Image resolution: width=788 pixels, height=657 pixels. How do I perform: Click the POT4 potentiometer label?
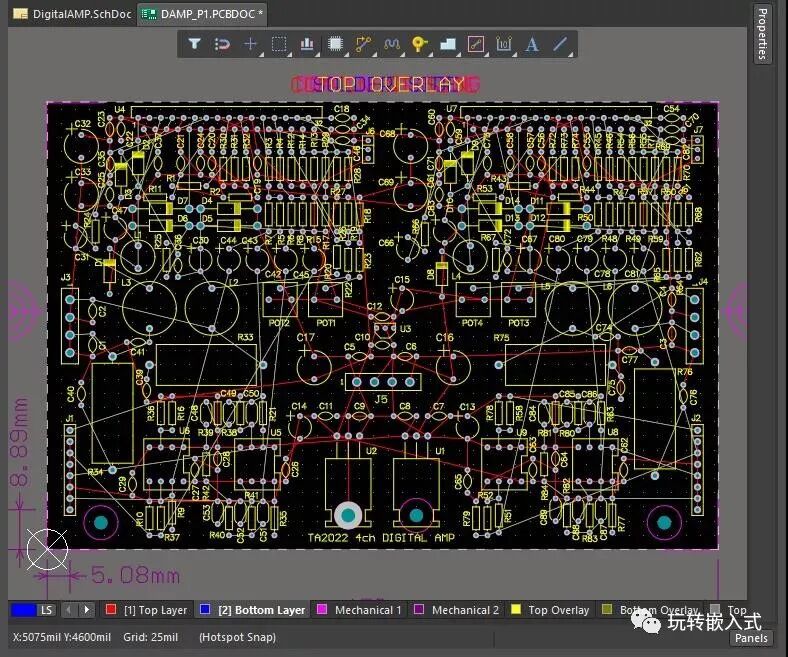472,323
